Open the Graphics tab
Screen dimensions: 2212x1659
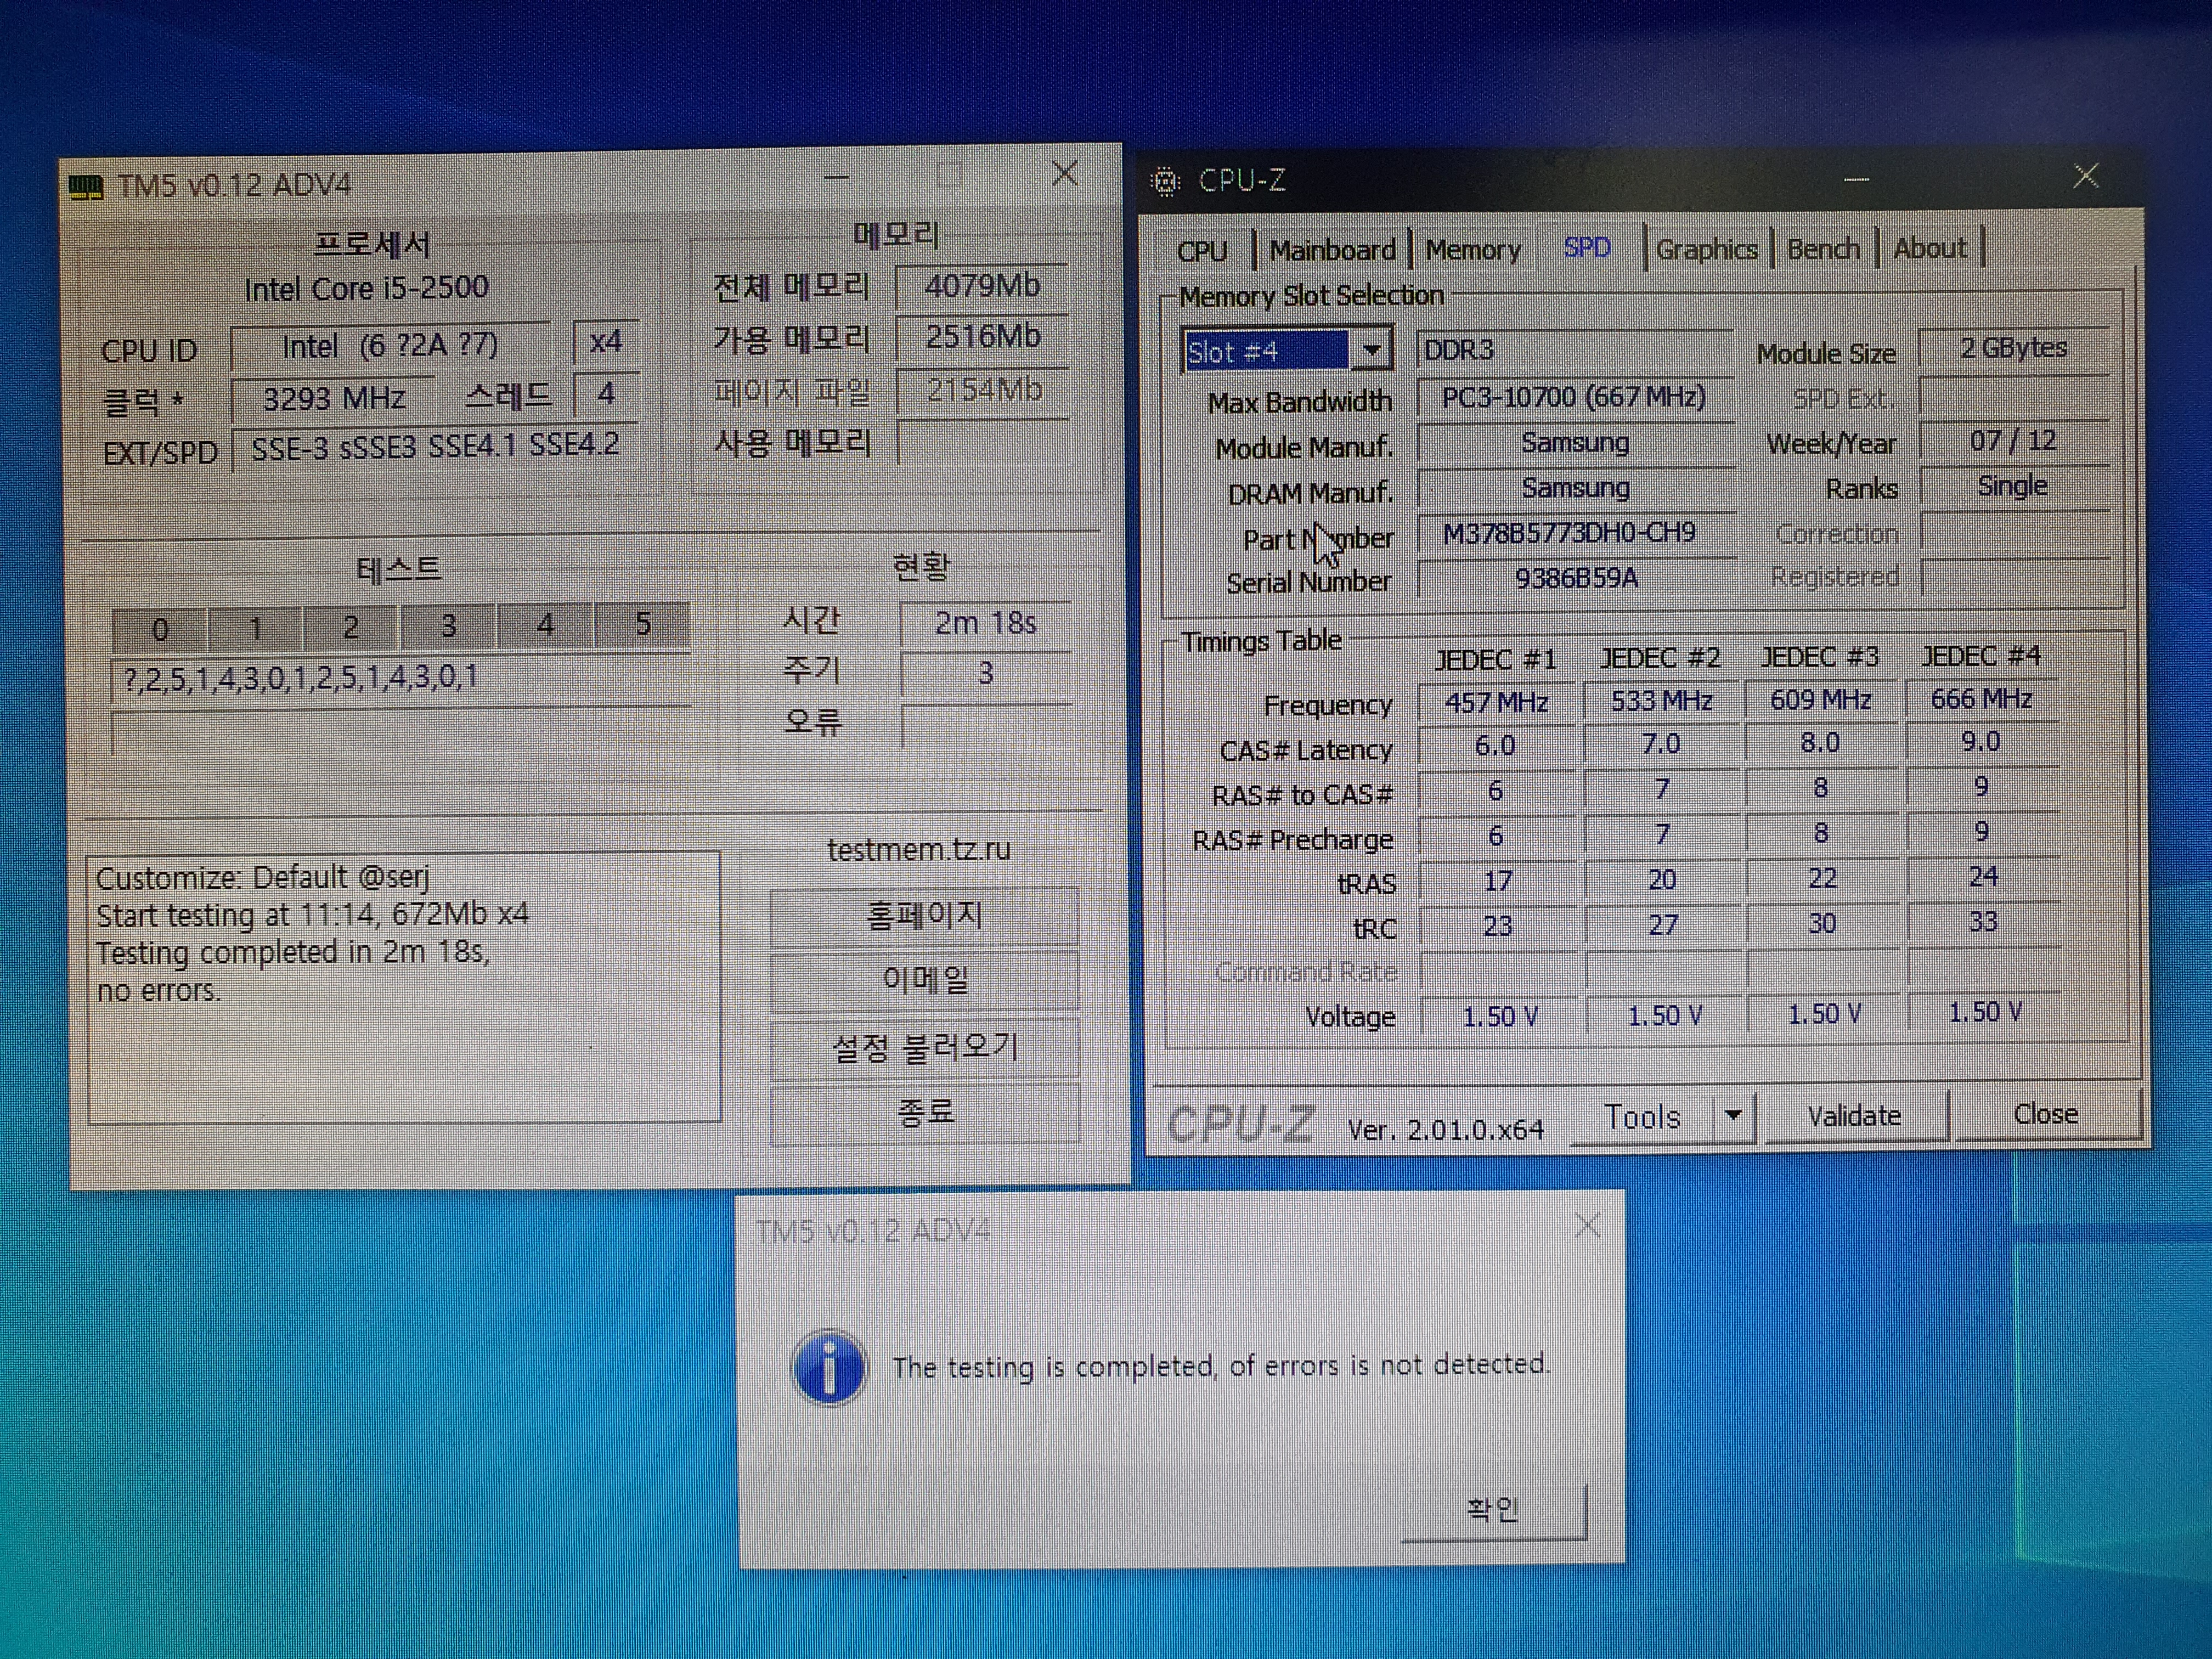1706,249
